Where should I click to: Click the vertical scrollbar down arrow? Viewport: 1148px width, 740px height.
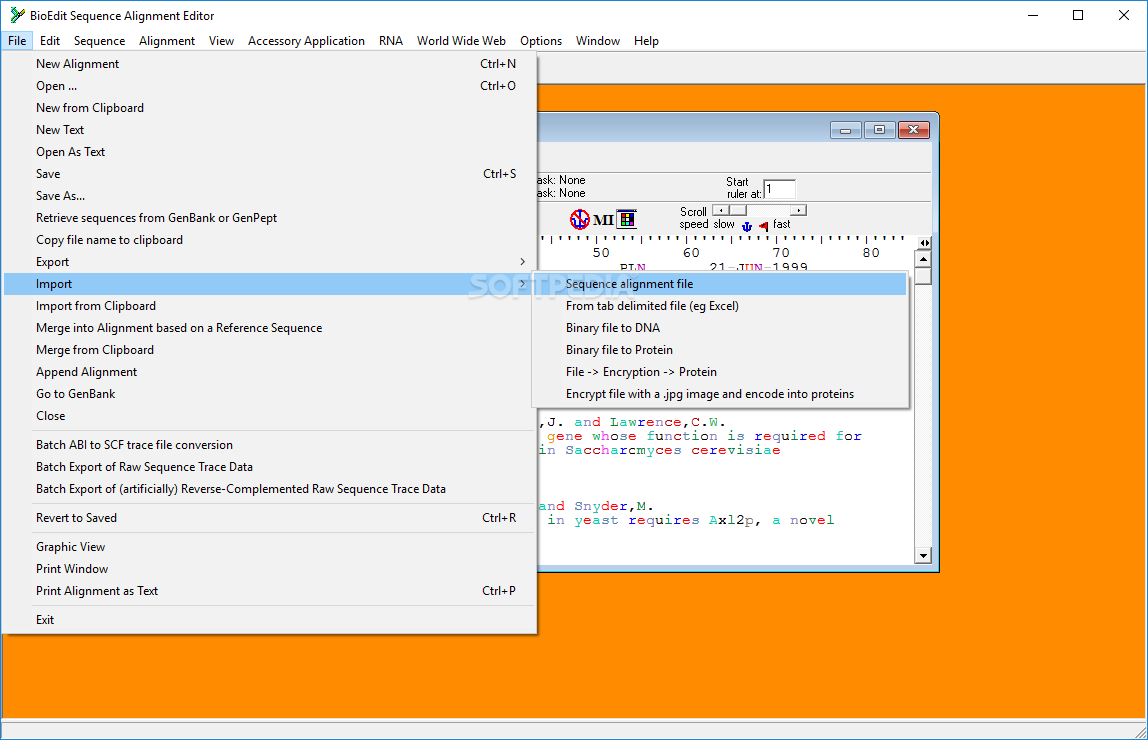923,556
